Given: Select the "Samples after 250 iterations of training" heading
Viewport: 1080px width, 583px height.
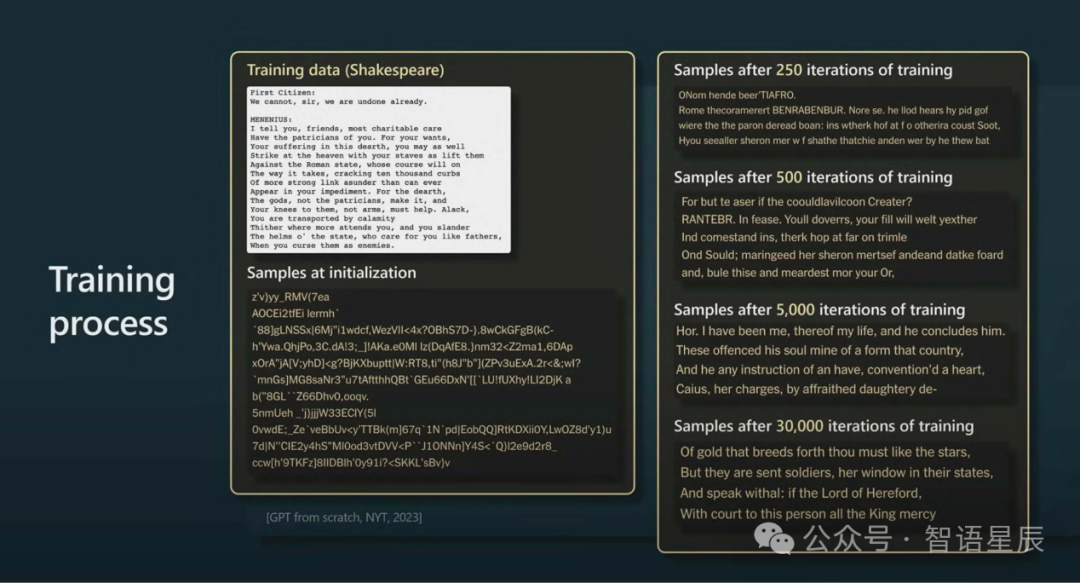Looking at the screenshot, I should coord(813,70).
